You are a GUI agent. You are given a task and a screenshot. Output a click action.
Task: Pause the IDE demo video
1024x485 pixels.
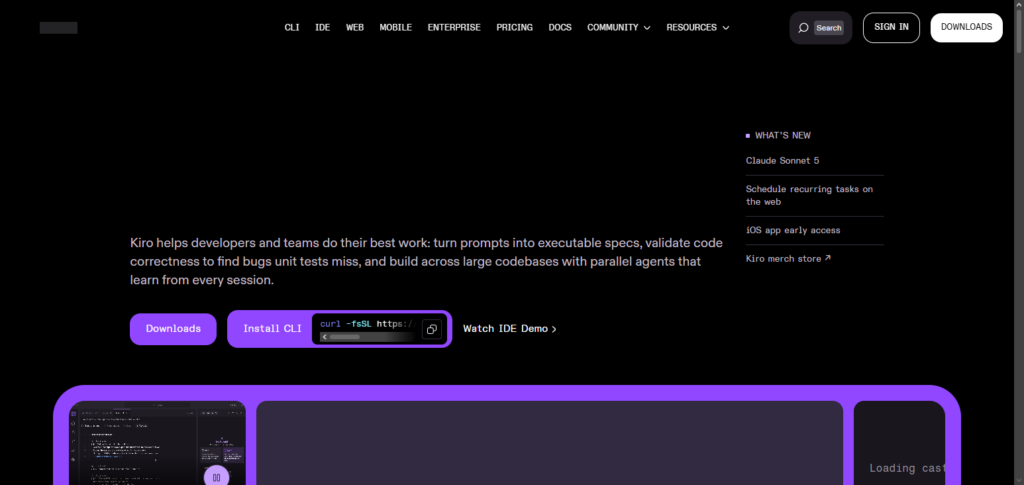[x=216, y=477]
